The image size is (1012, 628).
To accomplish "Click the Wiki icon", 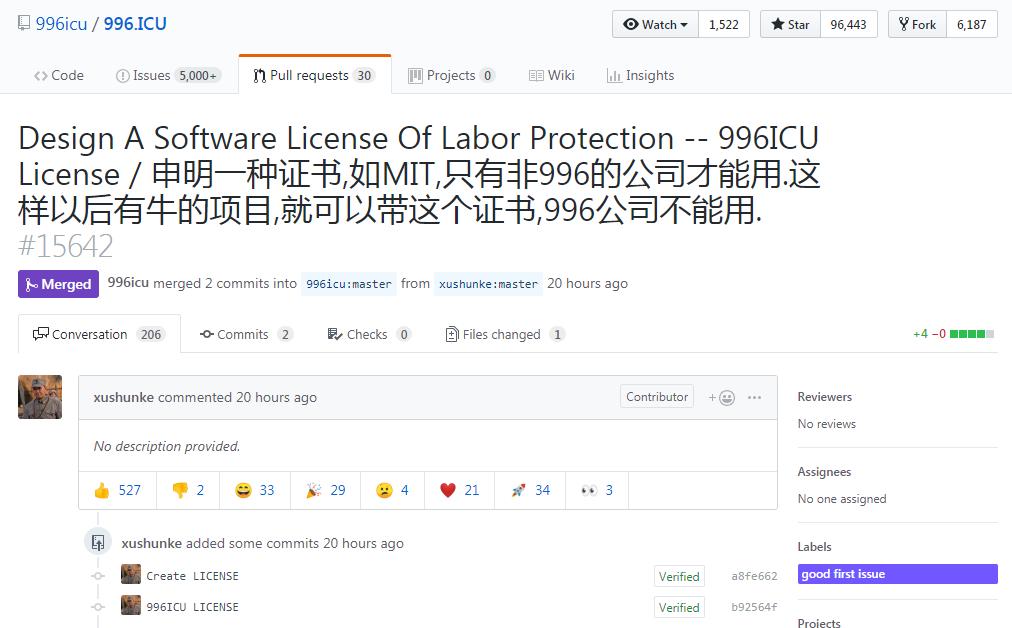I will [537, 75].
